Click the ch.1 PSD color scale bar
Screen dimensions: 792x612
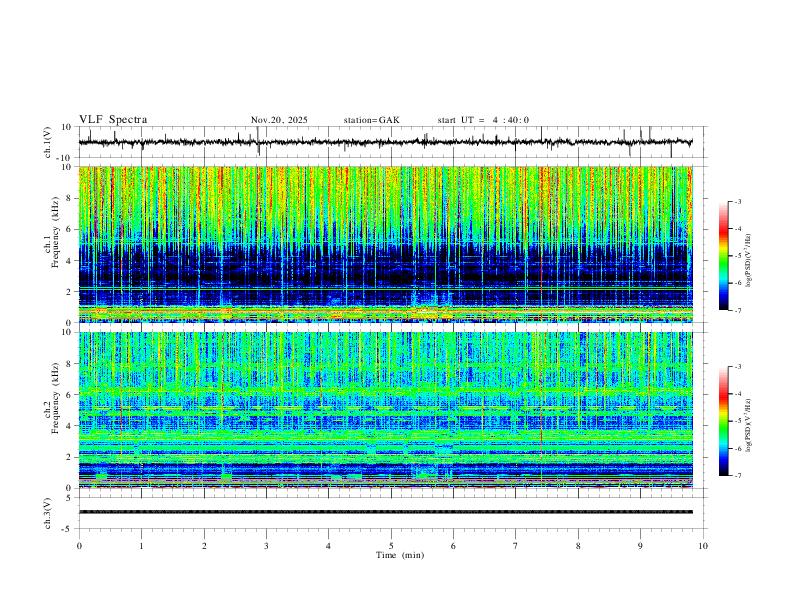[724, 256]
